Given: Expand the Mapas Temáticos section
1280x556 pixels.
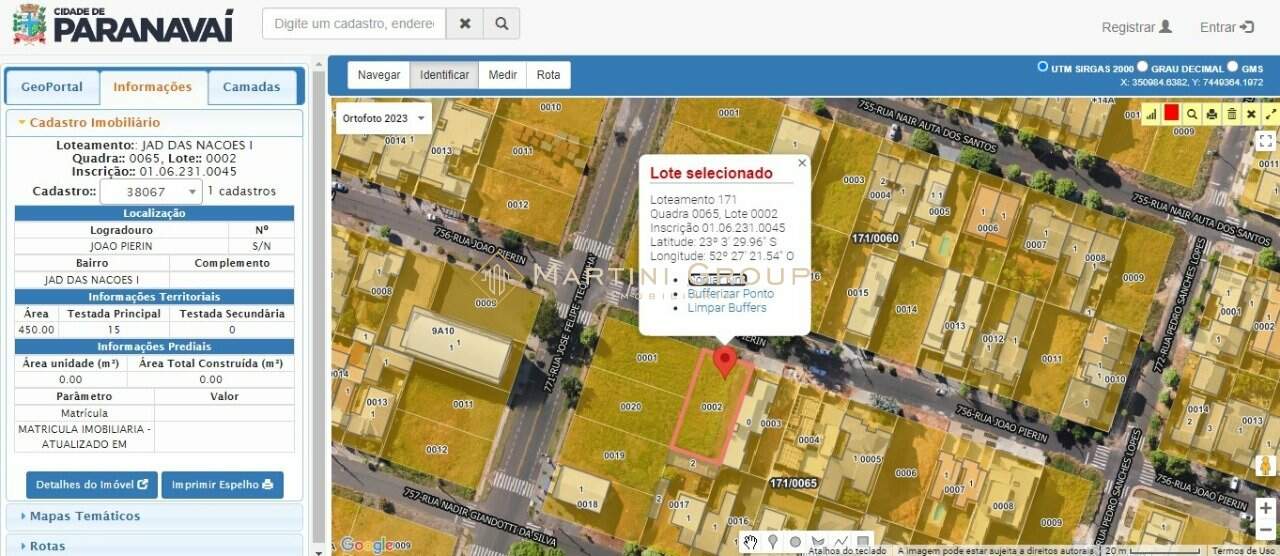Looking at the screenshot, I should click(154, 517).
